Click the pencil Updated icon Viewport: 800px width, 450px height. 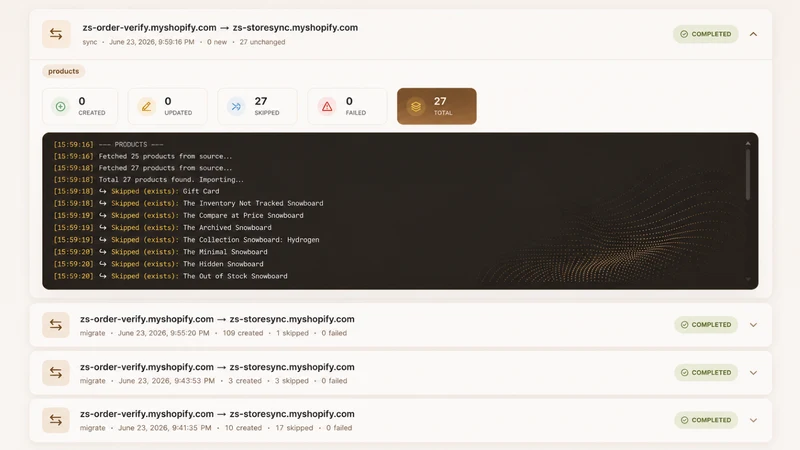click(146, 106)
